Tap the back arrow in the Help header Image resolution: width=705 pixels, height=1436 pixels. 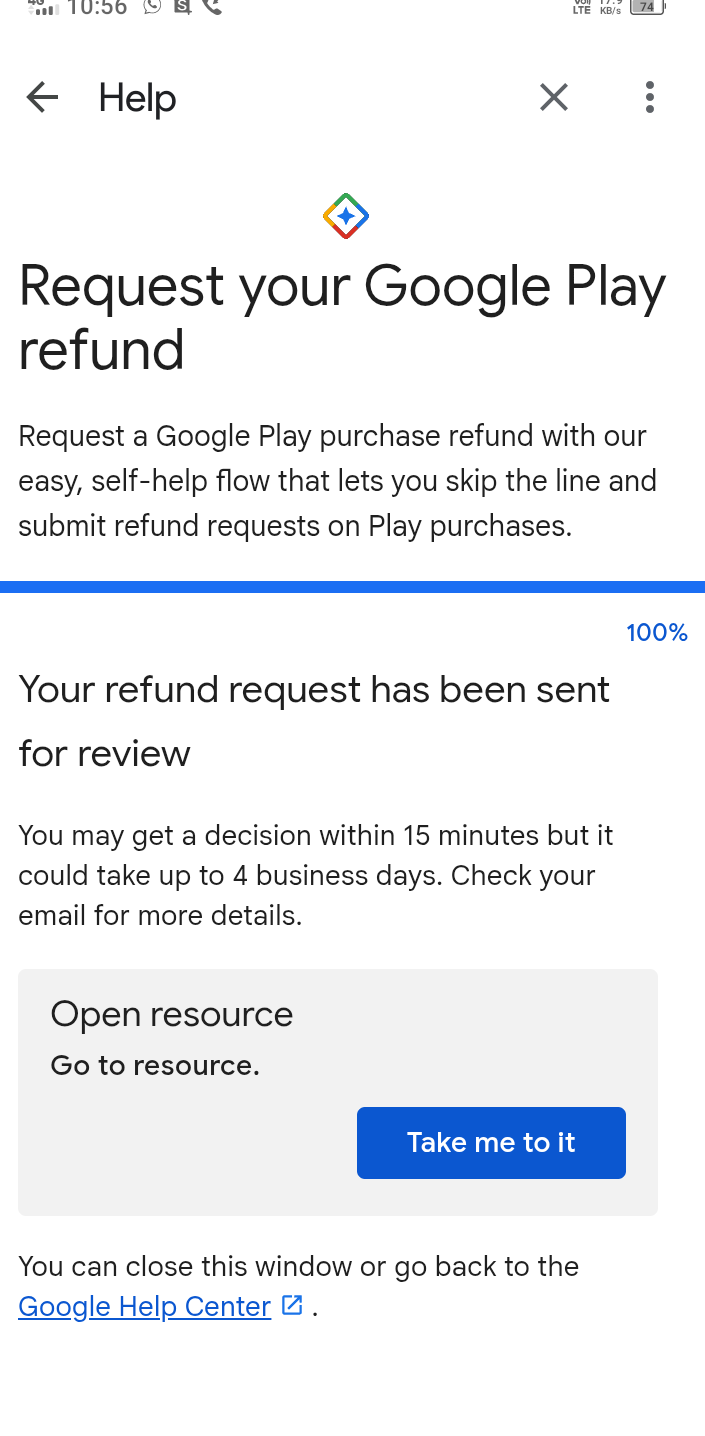click(x=42, y=98)
